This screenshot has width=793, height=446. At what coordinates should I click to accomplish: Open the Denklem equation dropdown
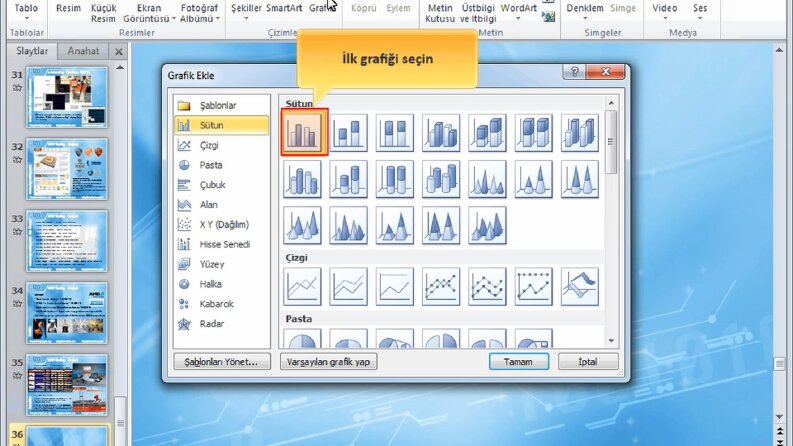tap(585, 12)
